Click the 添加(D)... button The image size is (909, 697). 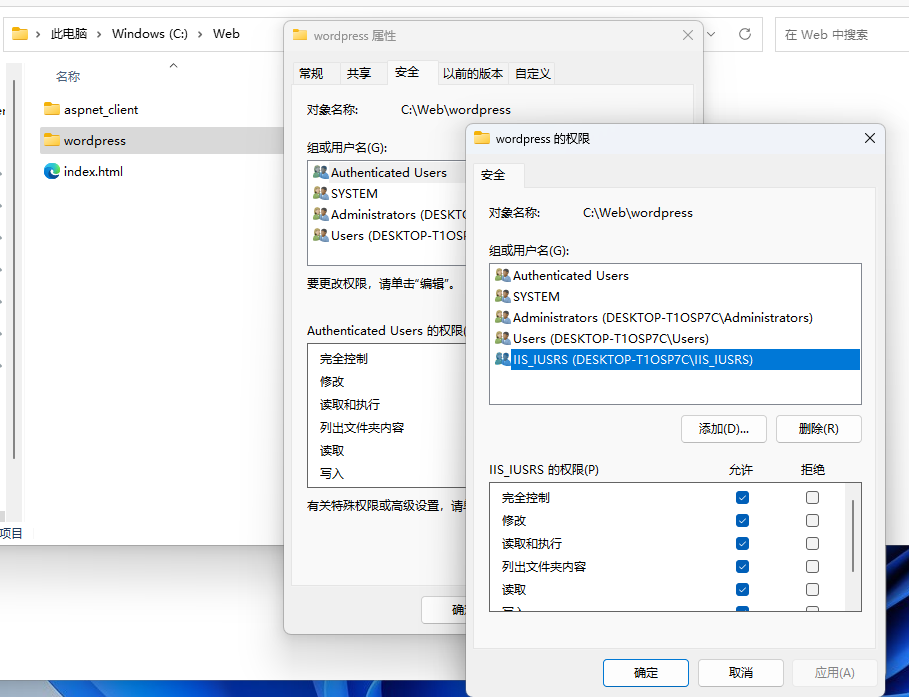point(723,429)
